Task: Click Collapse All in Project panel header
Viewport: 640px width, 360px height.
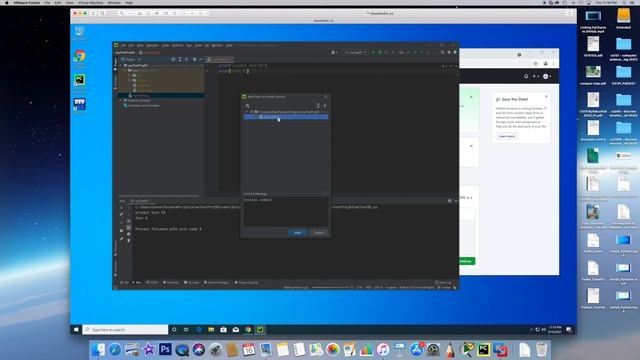Action: (187, 60)
